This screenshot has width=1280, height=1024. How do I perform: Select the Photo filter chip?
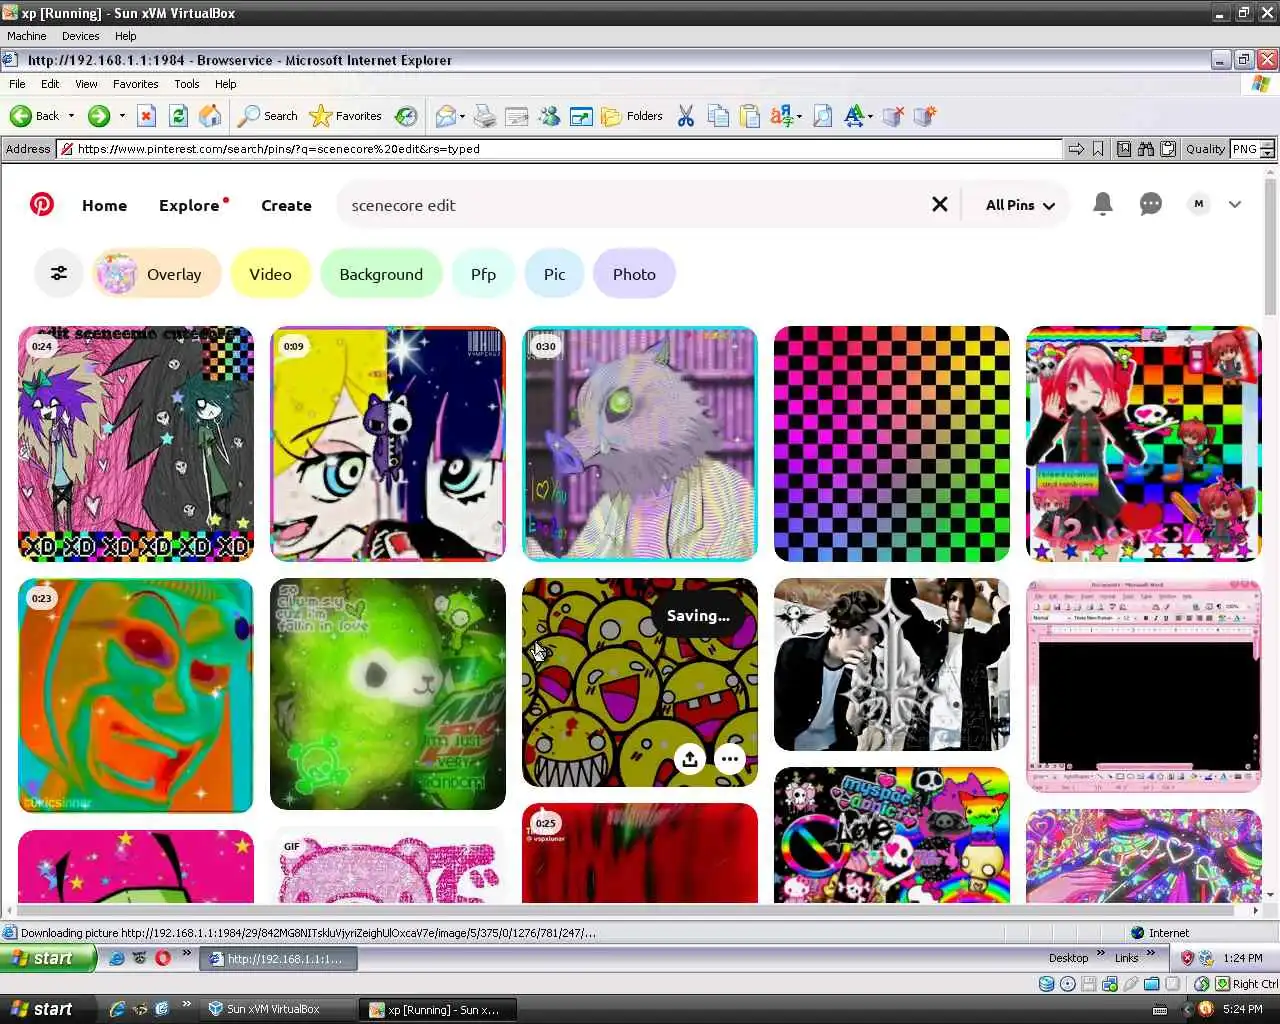coord(634,274)
